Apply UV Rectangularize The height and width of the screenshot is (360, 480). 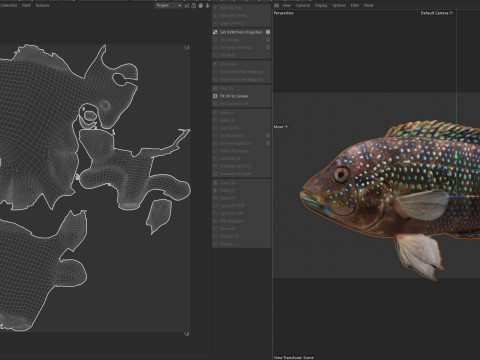[x=238, y=143]
